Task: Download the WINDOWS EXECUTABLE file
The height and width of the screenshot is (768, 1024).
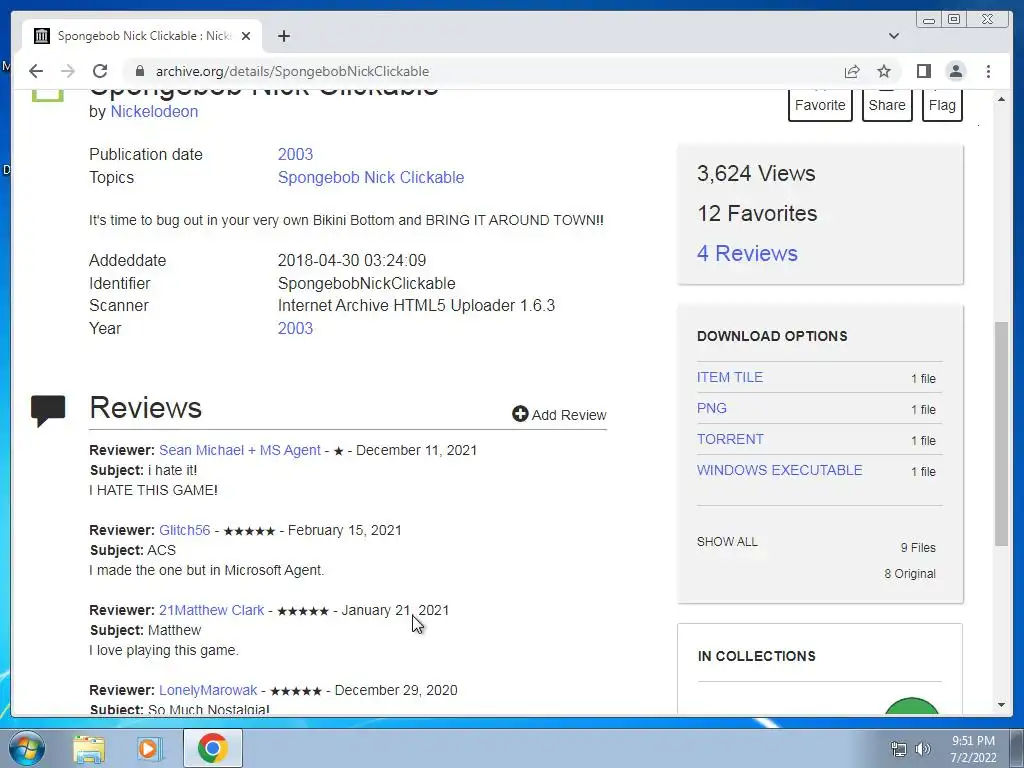Action: point(780,470)
